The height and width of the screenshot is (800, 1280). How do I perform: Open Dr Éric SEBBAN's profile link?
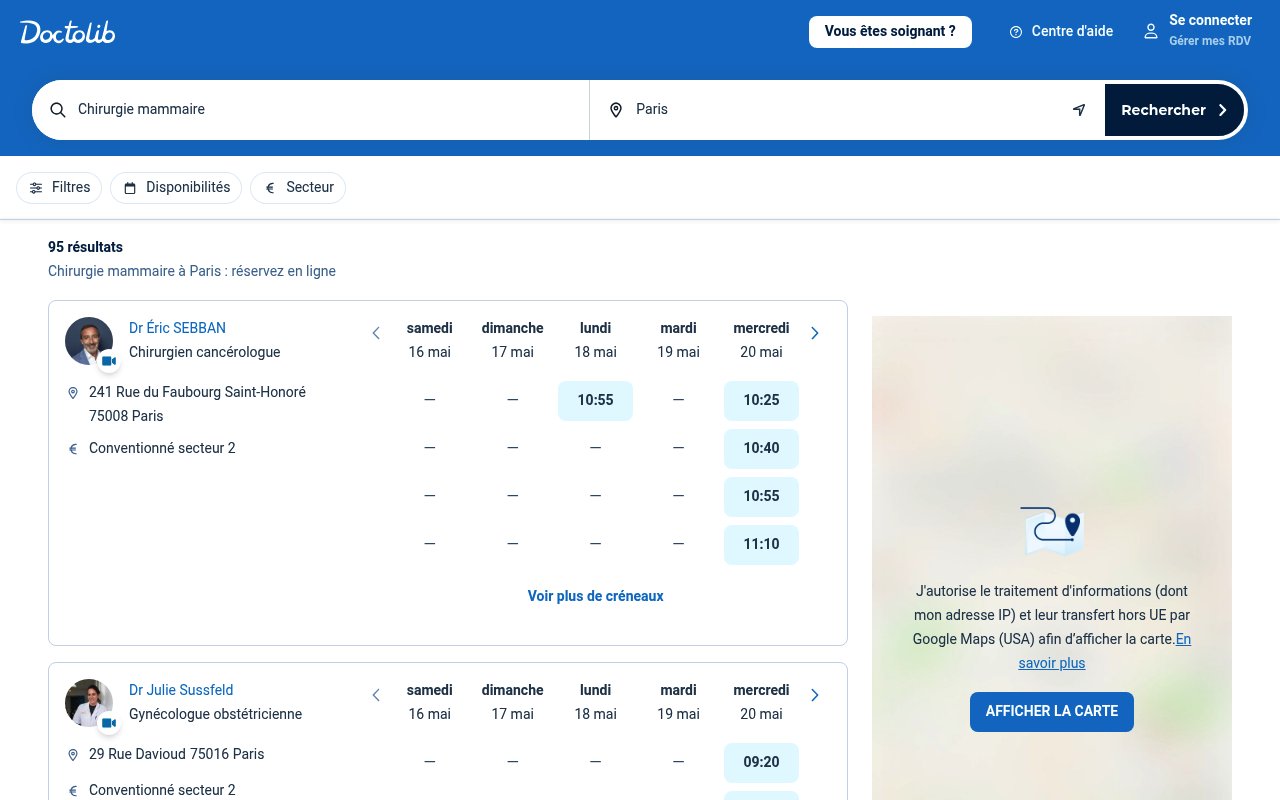pos(177,328)
